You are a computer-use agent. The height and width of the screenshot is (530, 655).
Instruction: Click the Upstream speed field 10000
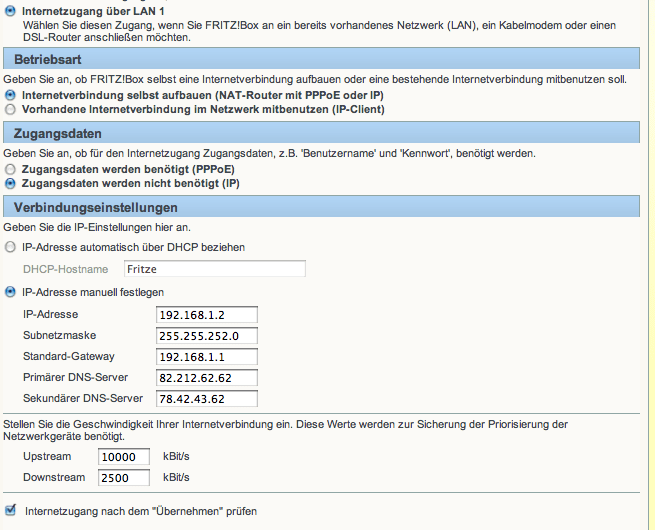coord(124,456)
